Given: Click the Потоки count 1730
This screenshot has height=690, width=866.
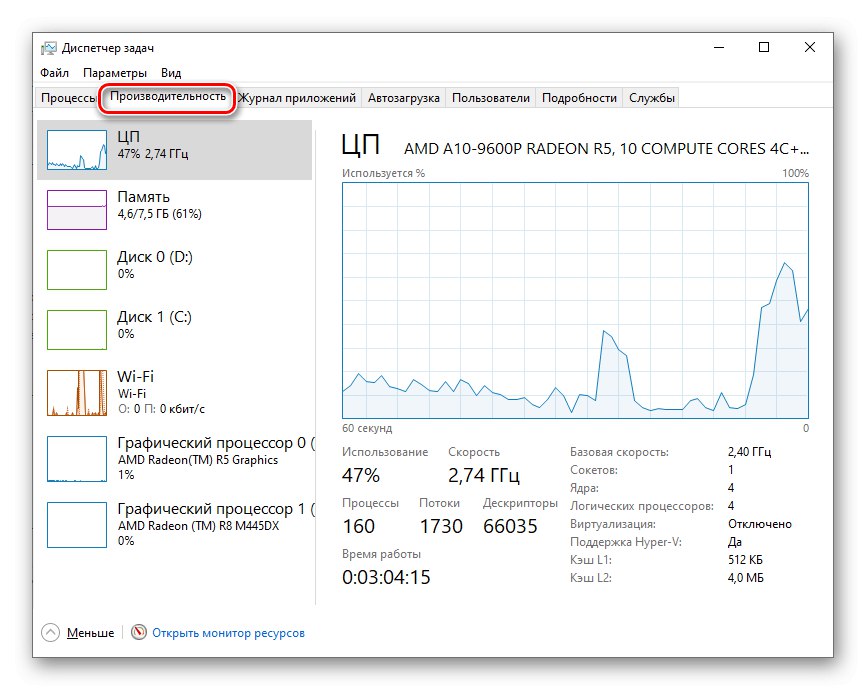Looking at the screenshot, I should pos(441,526).
